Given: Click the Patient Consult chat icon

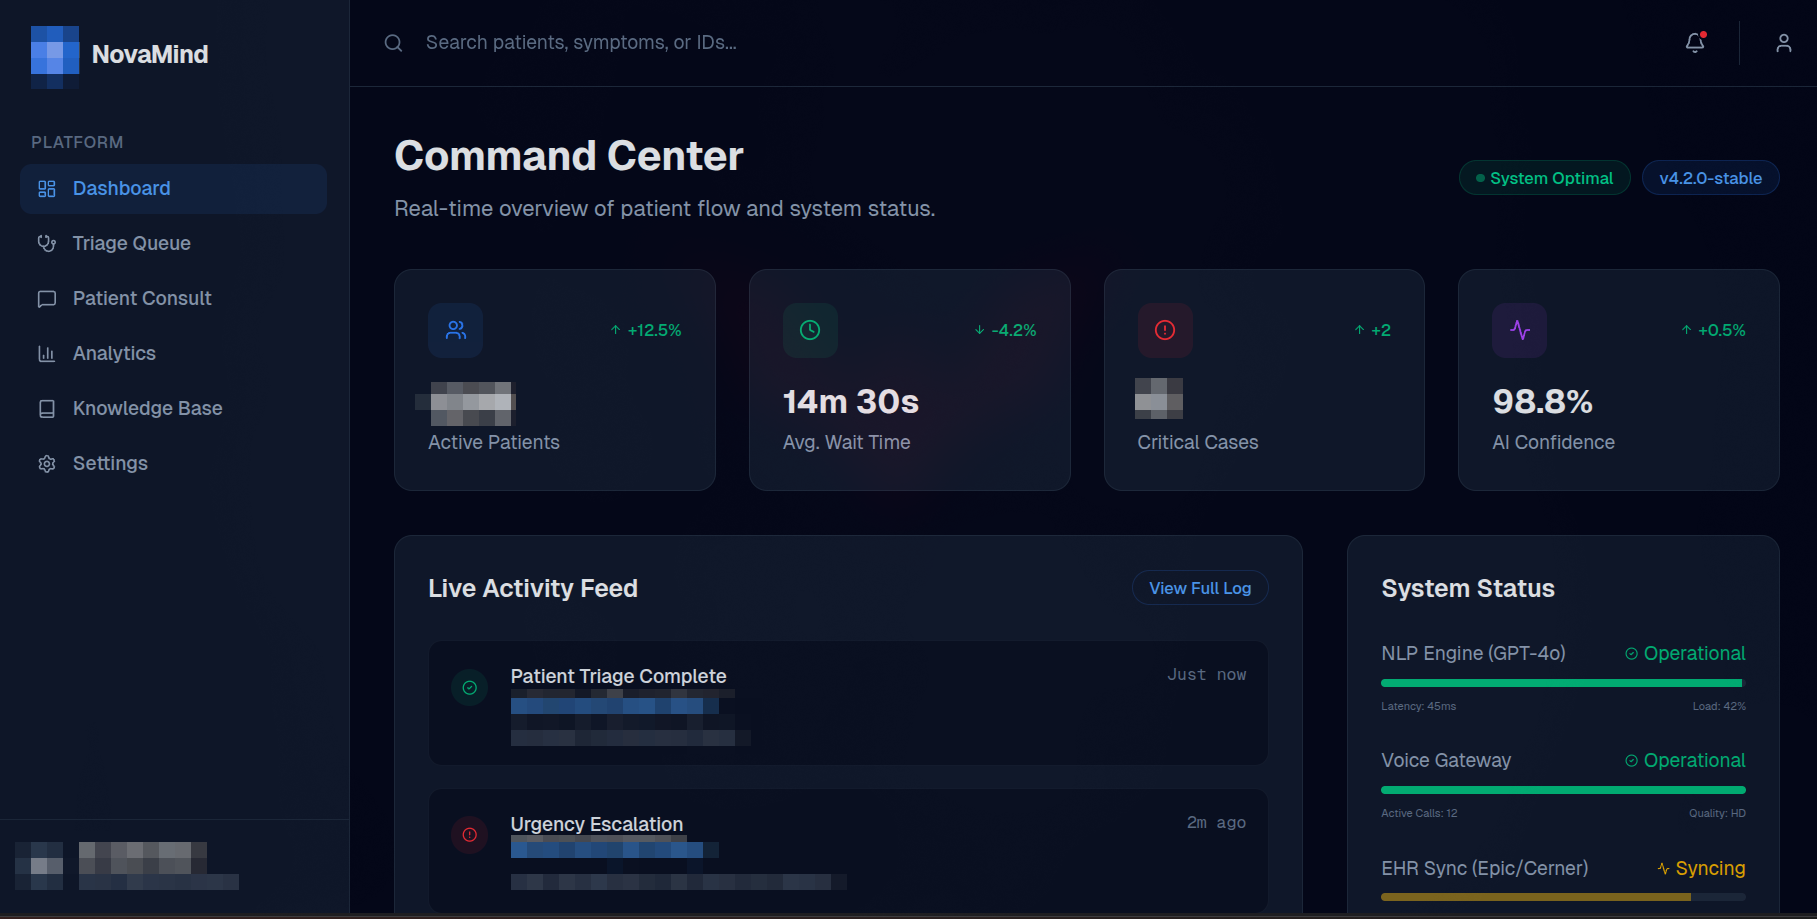Looking at the screenshot, I should pos(47,299).
